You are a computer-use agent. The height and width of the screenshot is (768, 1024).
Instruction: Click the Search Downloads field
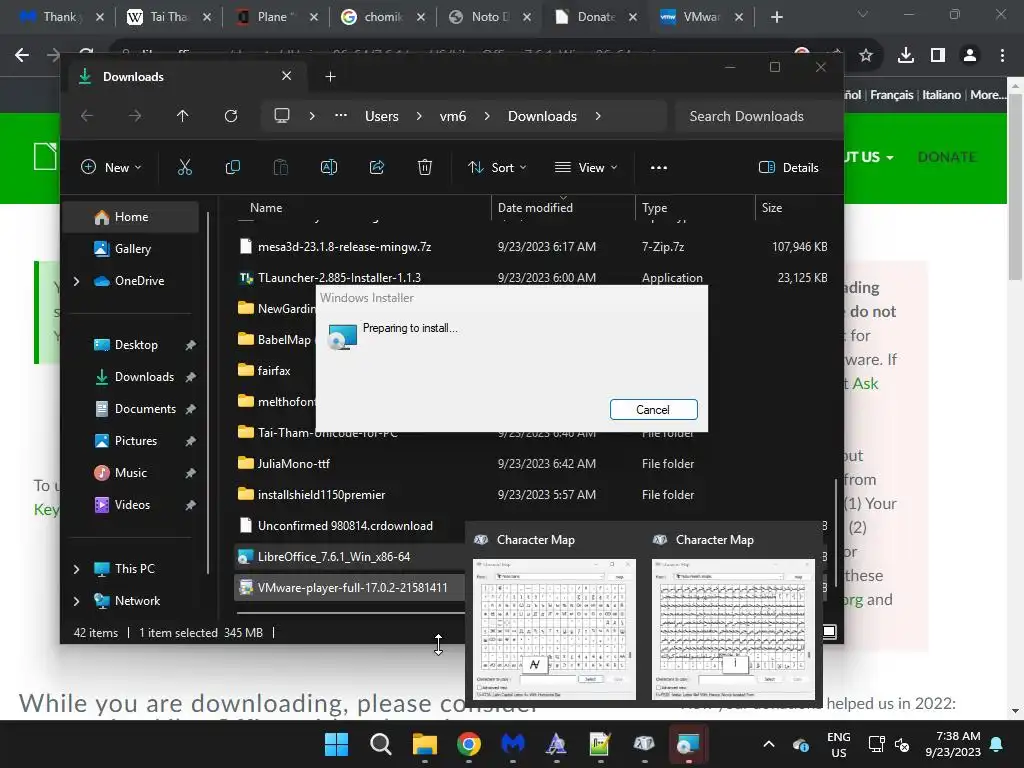tap(758, 116)
